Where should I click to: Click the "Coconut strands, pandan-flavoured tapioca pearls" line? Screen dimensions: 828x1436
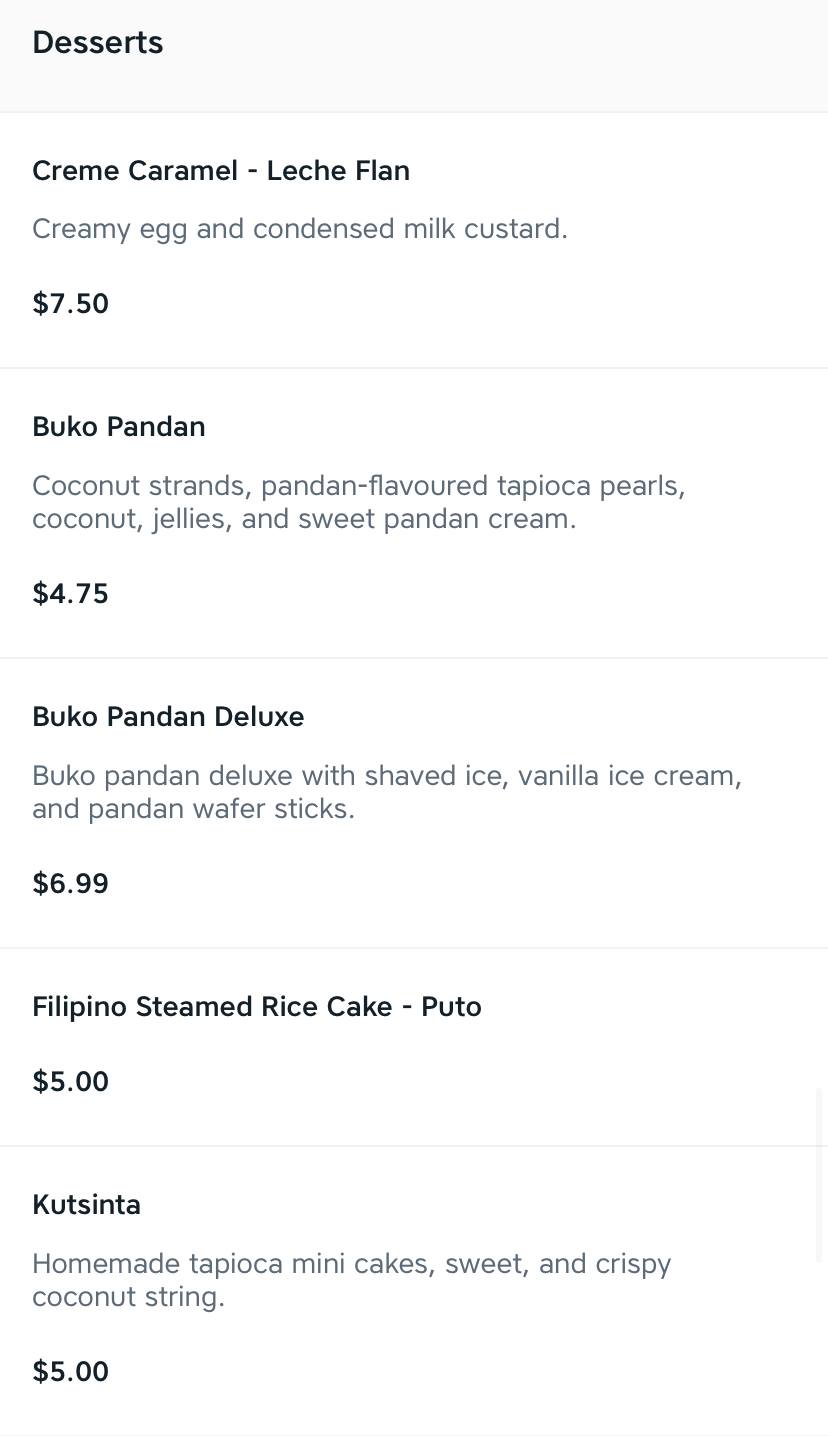(x=358, y=486)
